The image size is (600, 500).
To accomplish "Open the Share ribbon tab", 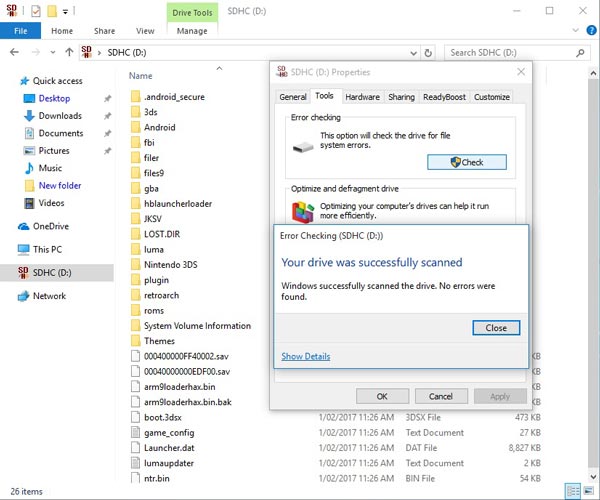I will point(104,31).
